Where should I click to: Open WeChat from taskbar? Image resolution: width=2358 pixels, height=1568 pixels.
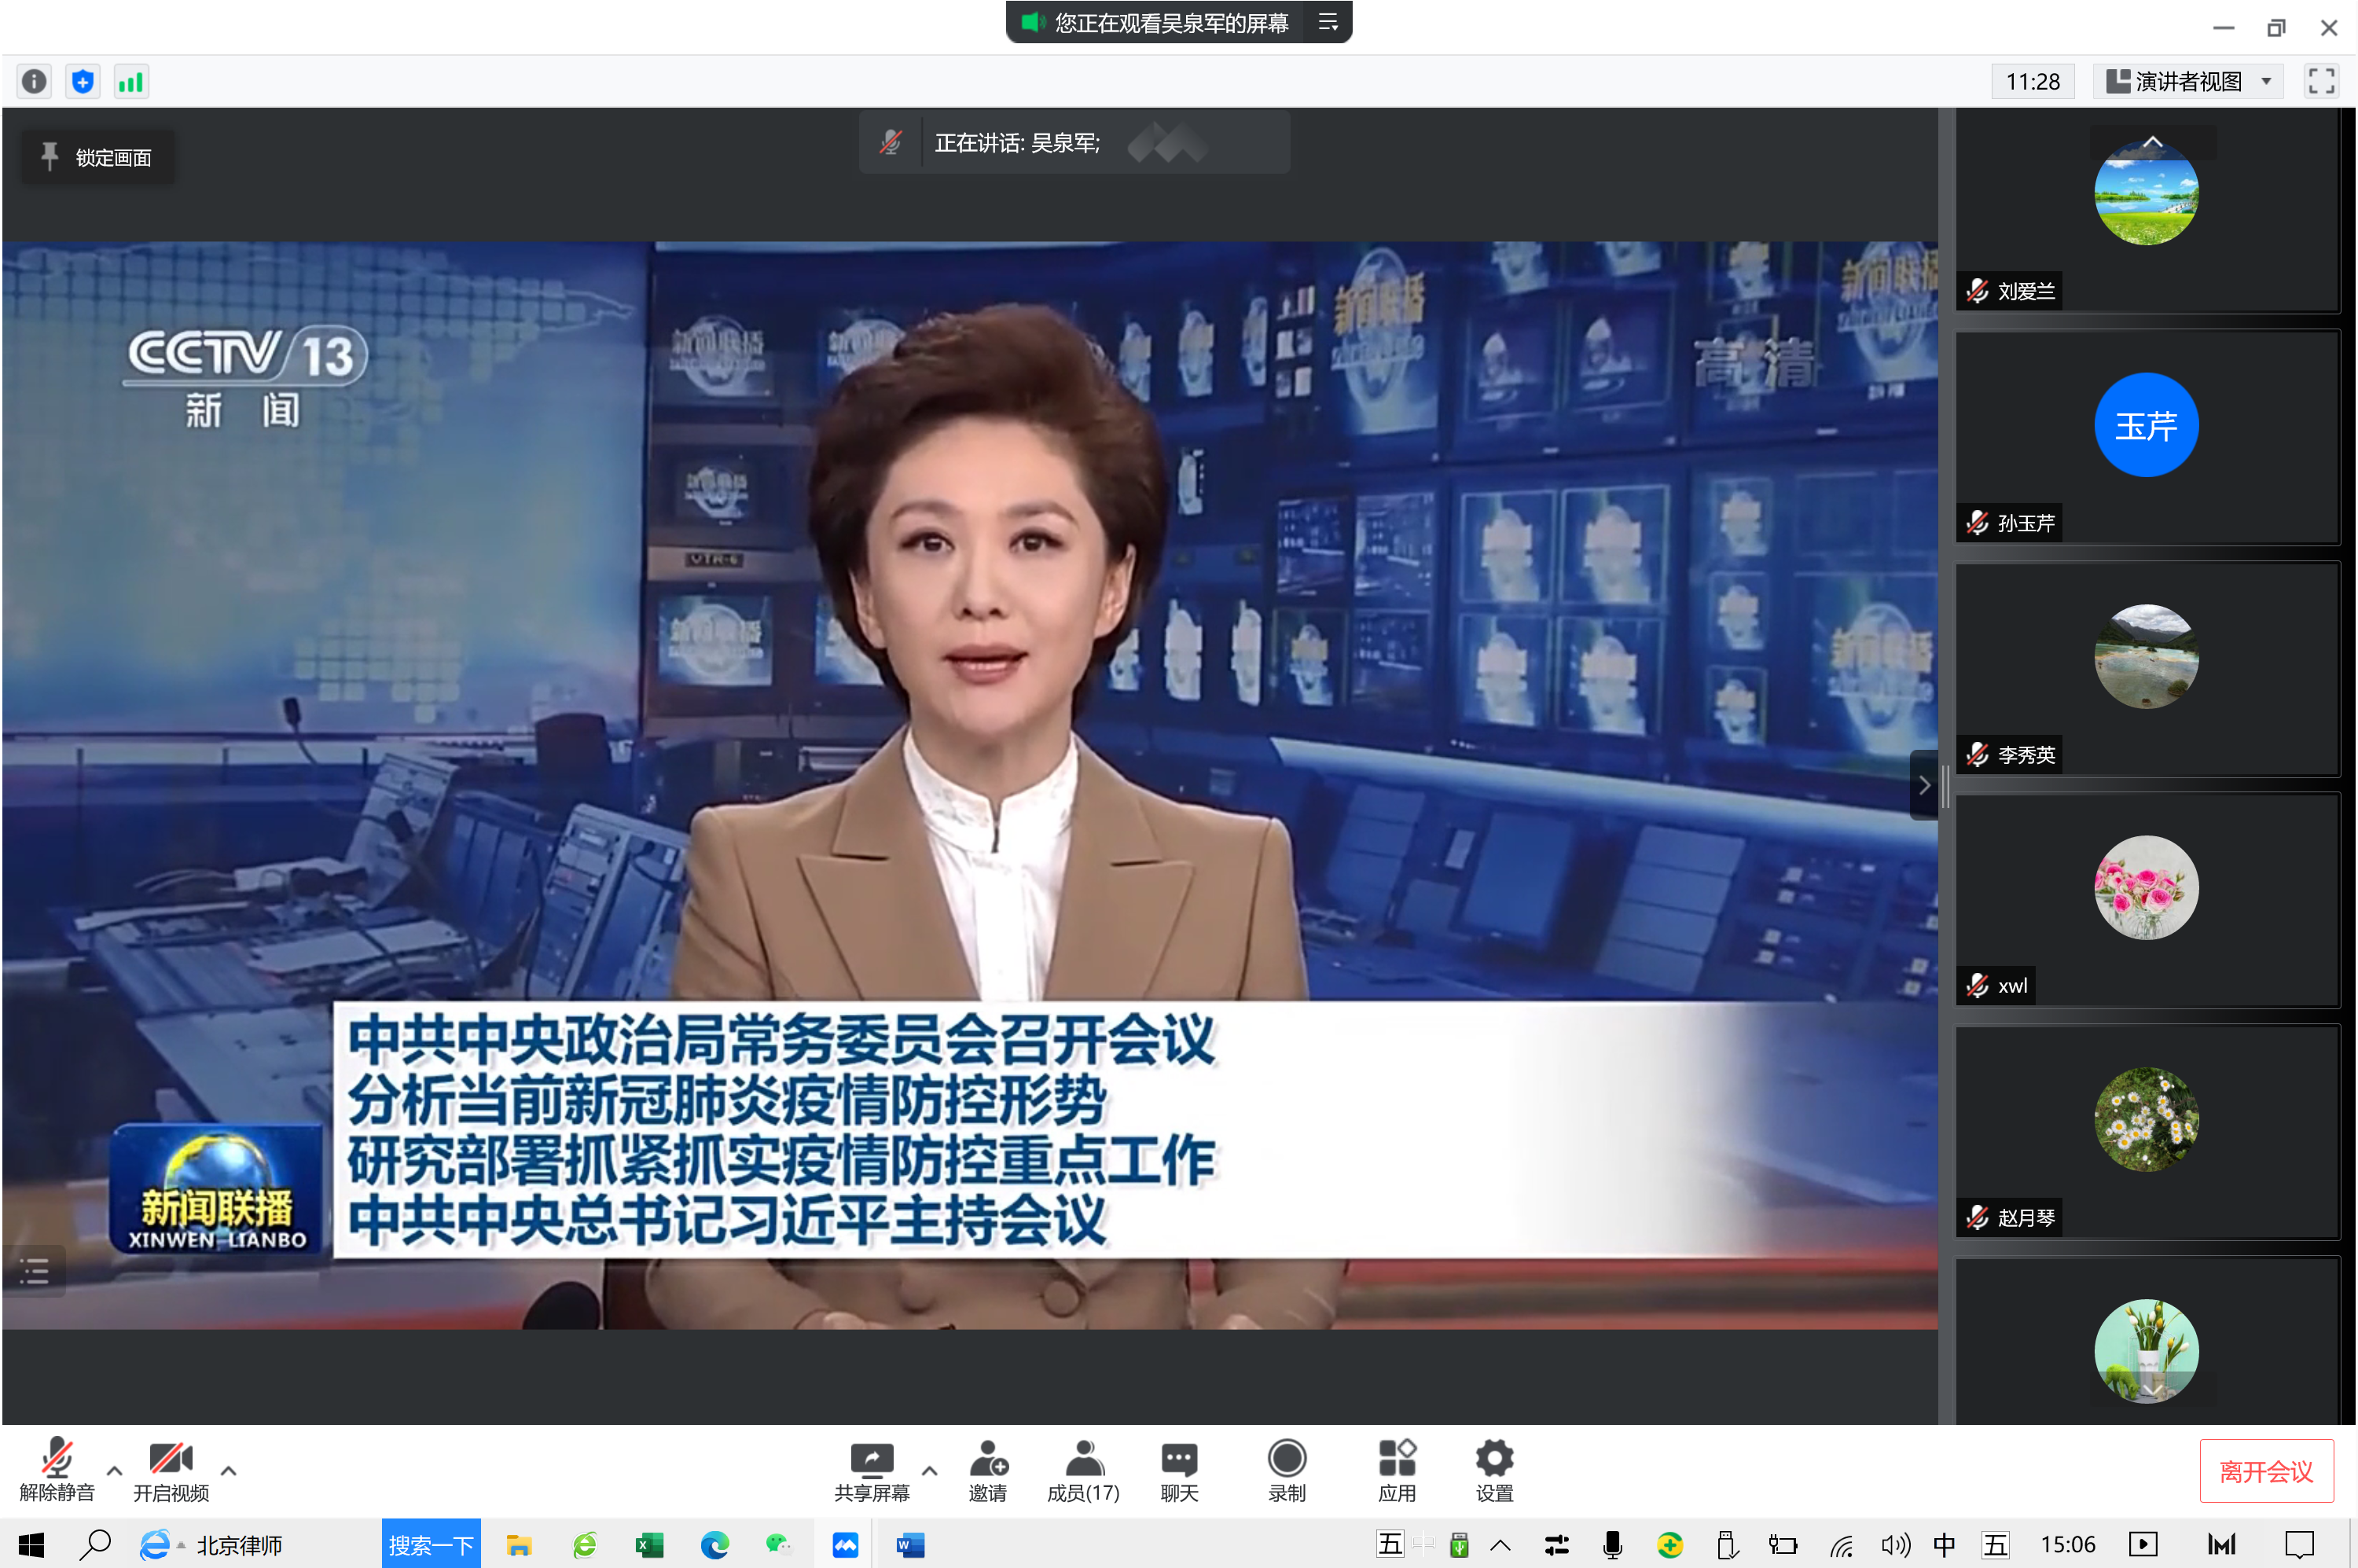779,1545
